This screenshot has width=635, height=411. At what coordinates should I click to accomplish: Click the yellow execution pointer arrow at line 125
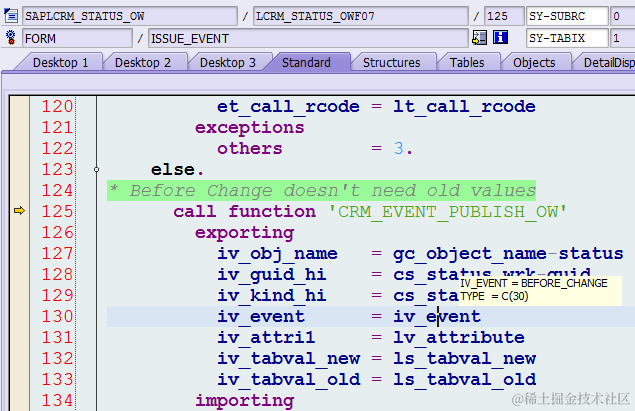[19, 211]
